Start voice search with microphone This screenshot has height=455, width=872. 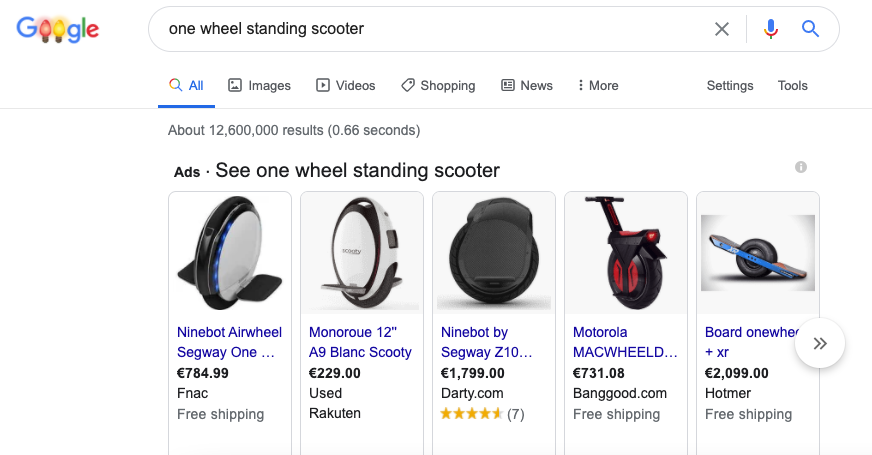(x=770, y=29)
